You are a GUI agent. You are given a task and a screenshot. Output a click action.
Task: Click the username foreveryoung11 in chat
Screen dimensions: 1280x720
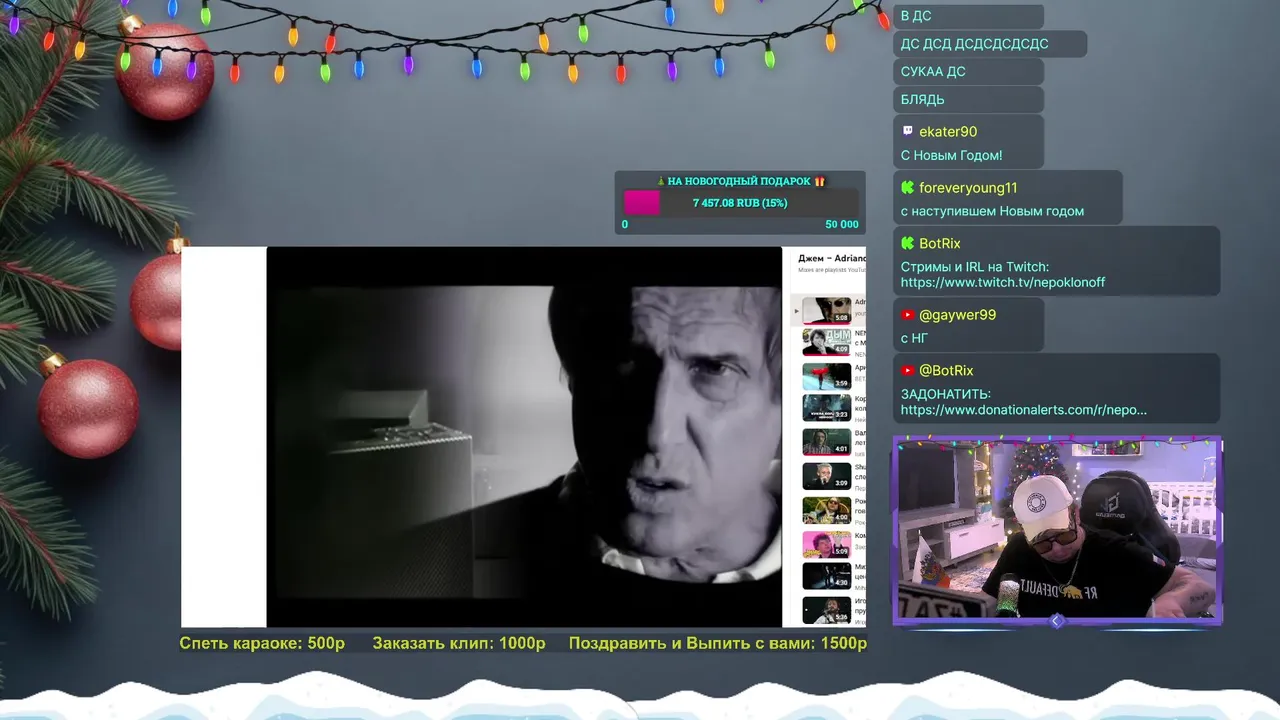968,187
